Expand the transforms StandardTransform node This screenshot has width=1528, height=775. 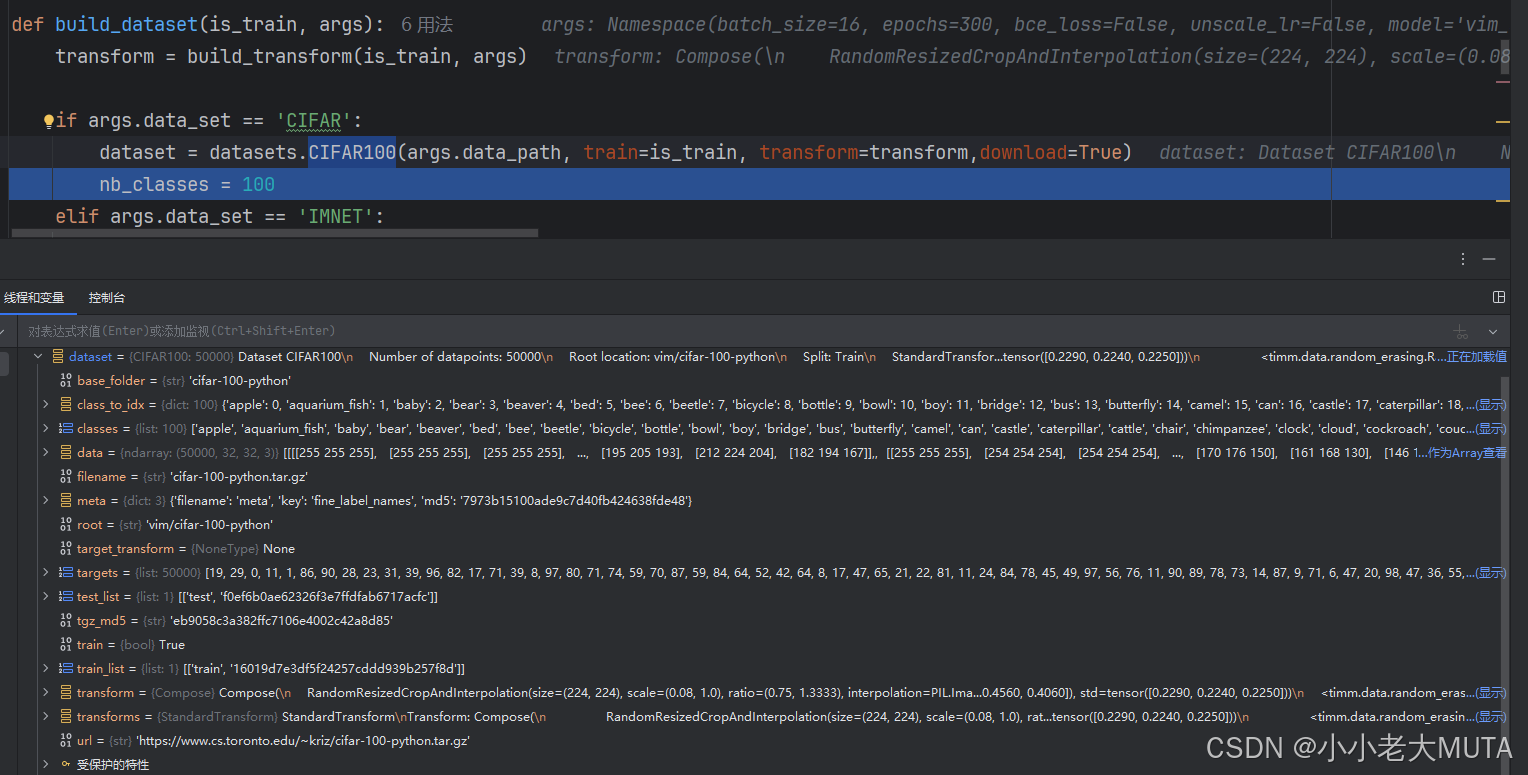point(46,716)
